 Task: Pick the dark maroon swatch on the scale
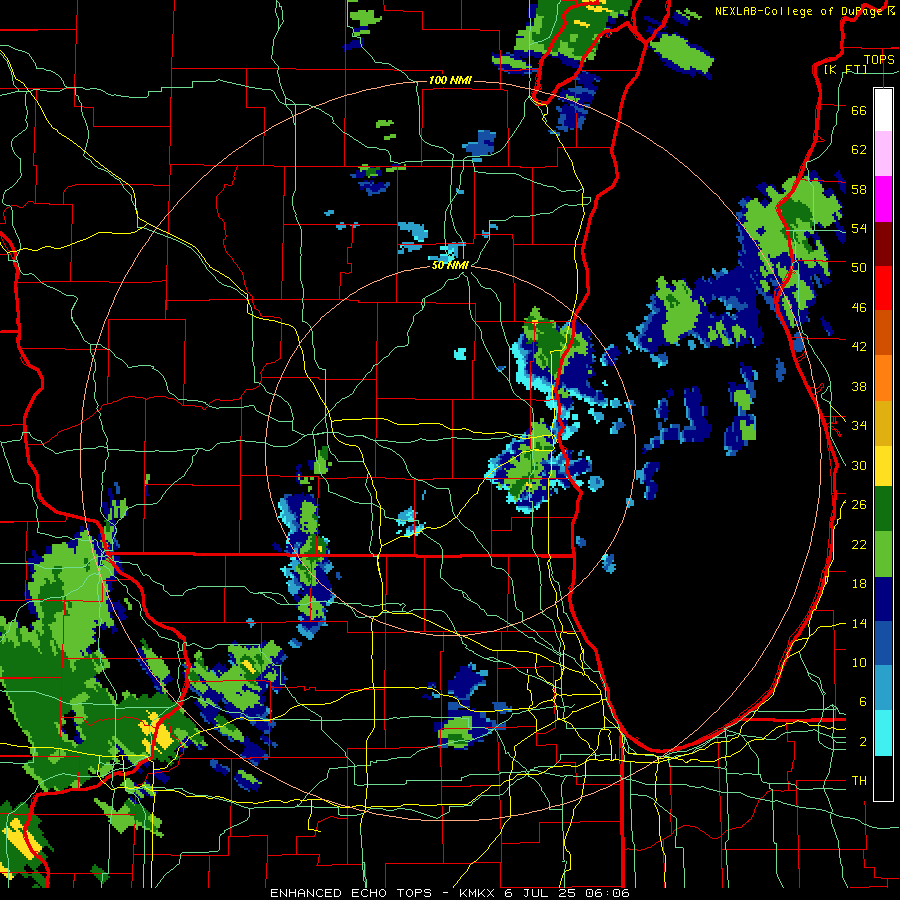[883, 244]
